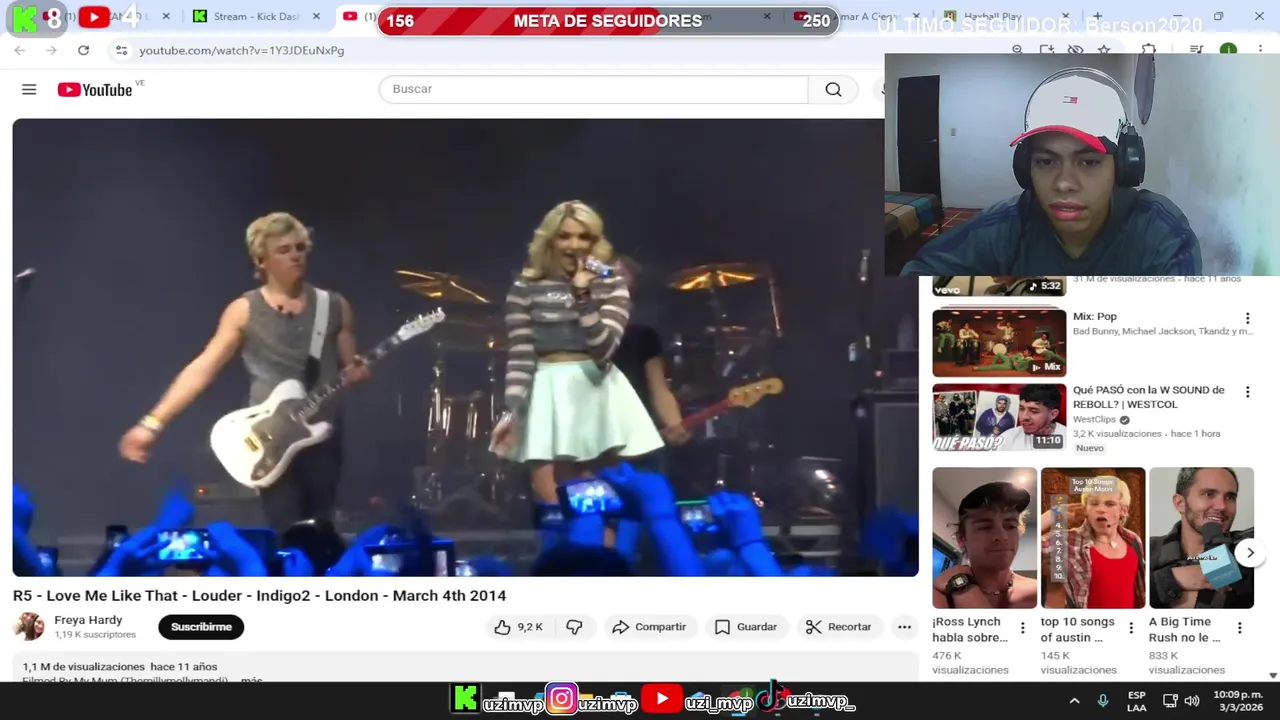Open options for "¡Ross Lynch habla sobre" short

[x=1022, y=628]
